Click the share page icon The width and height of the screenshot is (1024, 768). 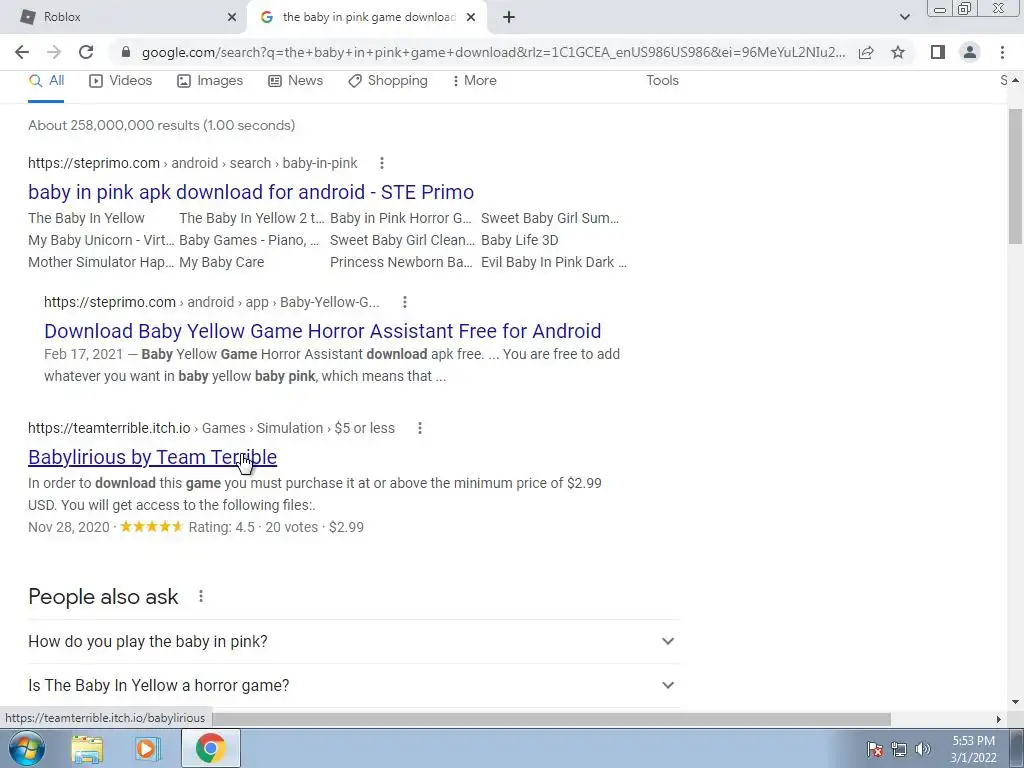tap(866, 52)
